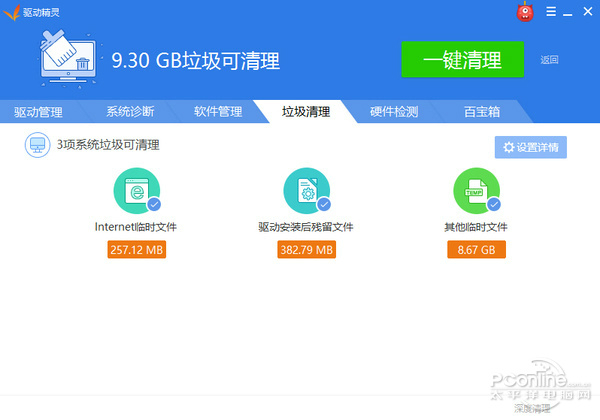Uncheck the 驱动安装后残留文件 checkmark
The image size is (600, 420).
tap(324, 205)
